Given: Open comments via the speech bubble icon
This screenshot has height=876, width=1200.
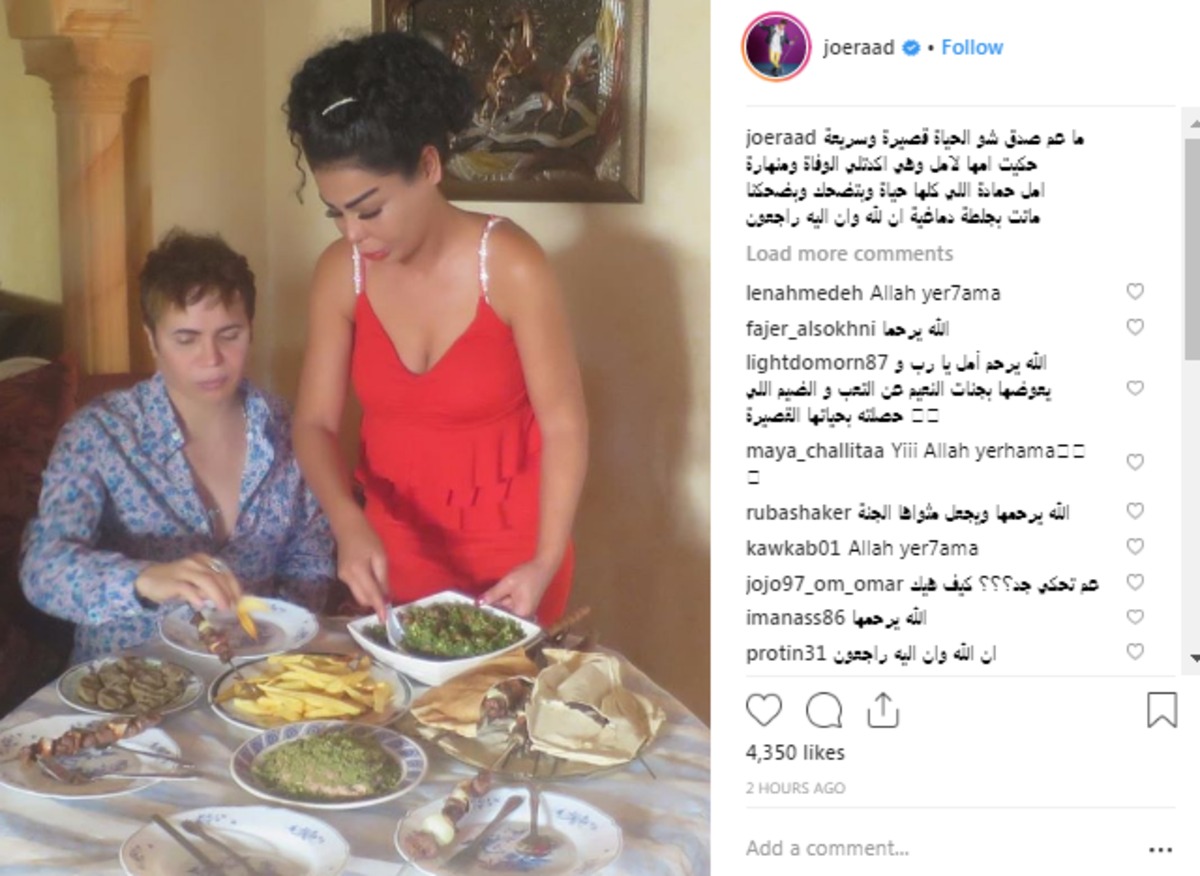Looking at the screenshot, I should click(824, 710).
